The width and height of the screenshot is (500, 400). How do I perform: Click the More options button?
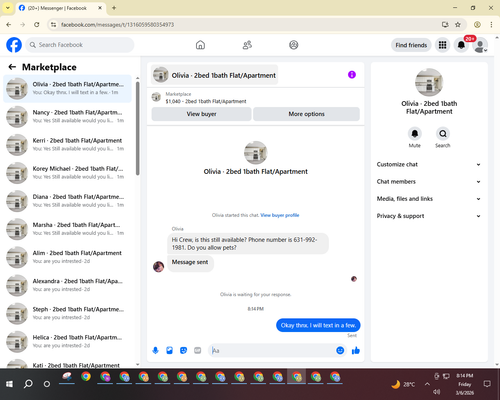(306, 114)
